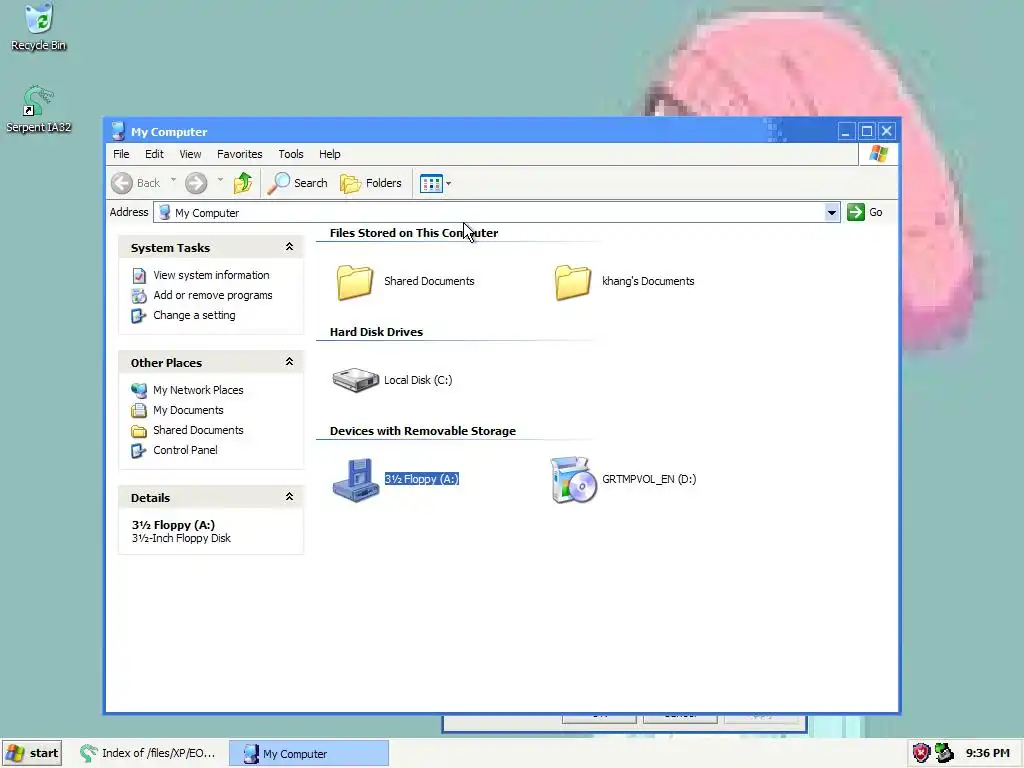
Task: Toggle the Folders pane
Action: 370,183
